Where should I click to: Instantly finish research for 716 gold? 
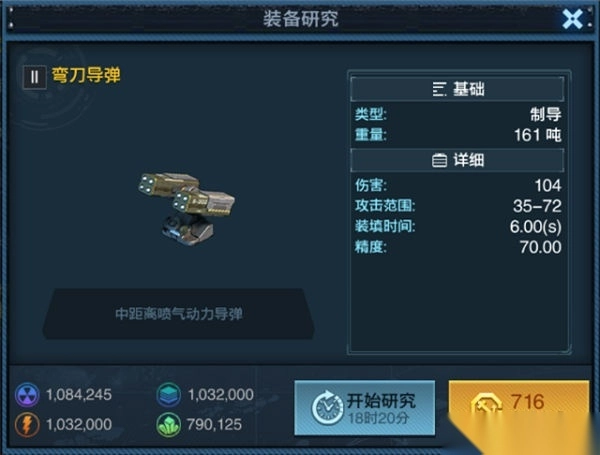point(519,406)
